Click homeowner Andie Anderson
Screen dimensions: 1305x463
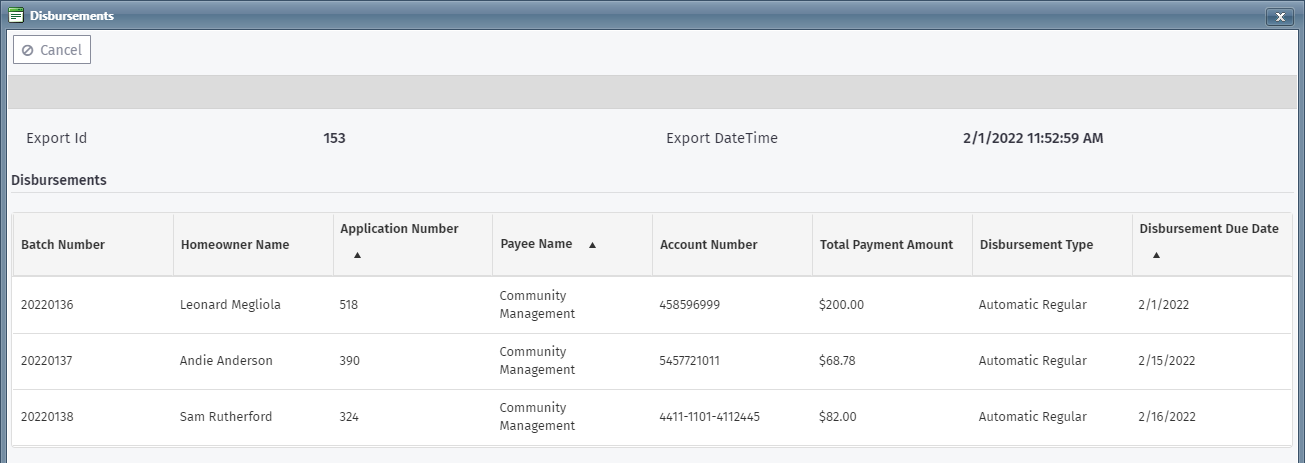pyautogui.click(x=226, y=361)
